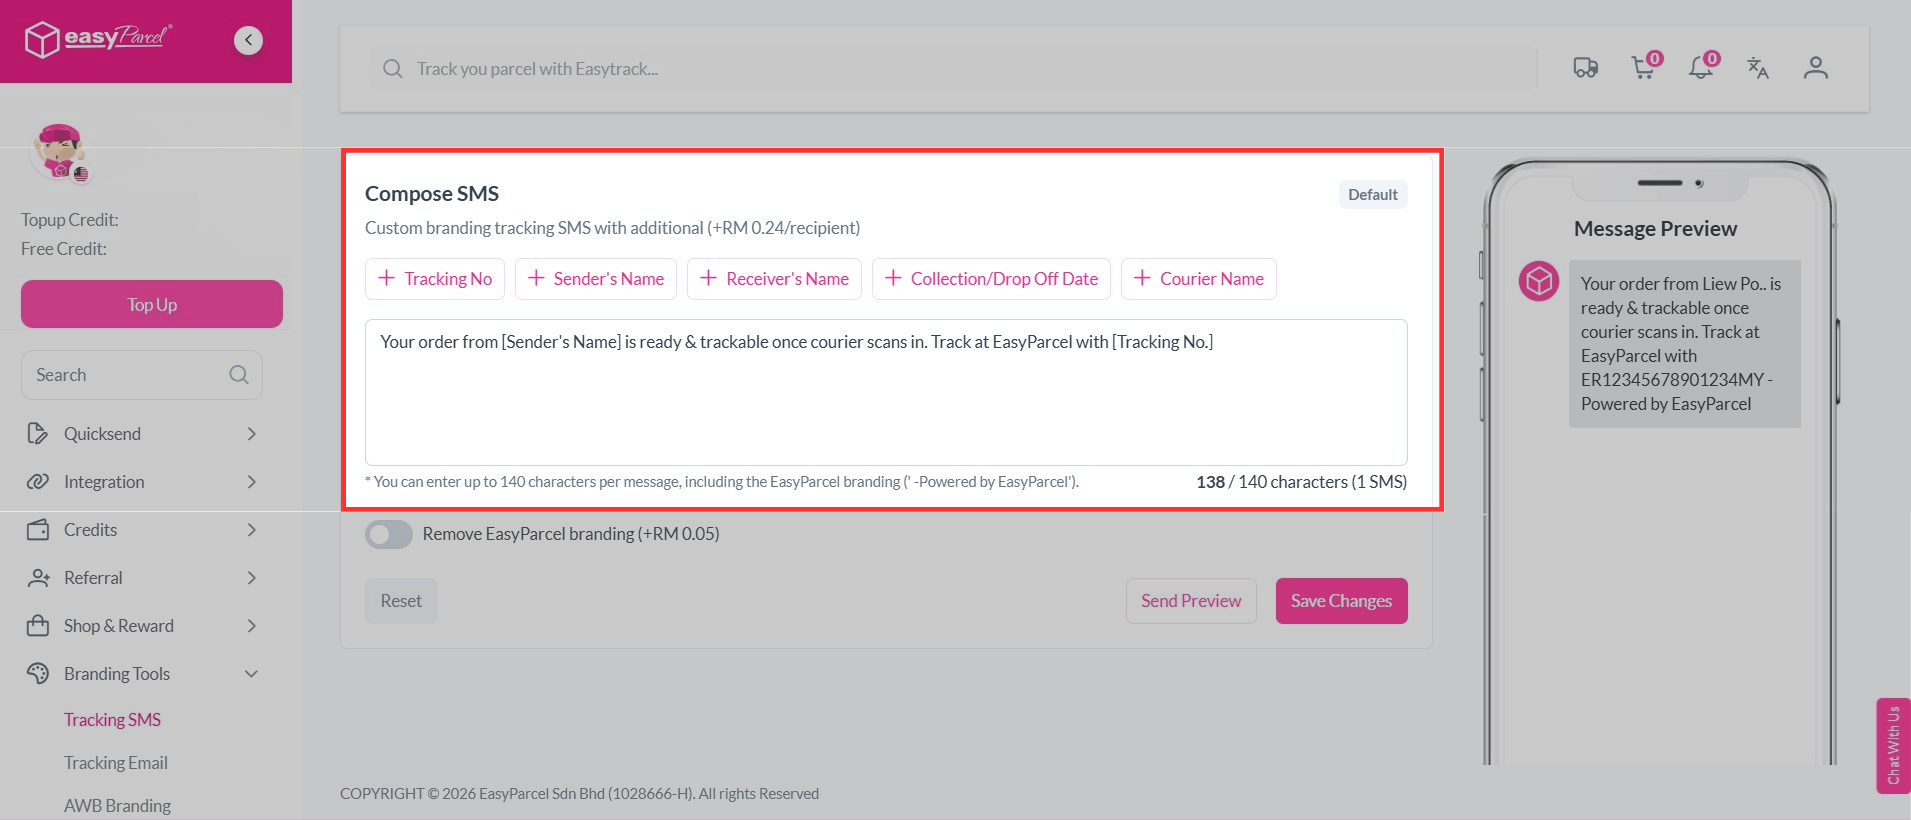Click the Shop & Reward bag icon
The height and width of the screenshot is (820, 1911).
(38, 626)
